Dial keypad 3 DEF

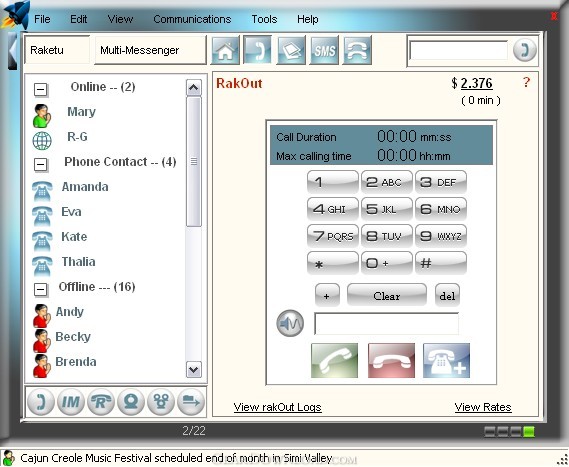tap(441, 182)
